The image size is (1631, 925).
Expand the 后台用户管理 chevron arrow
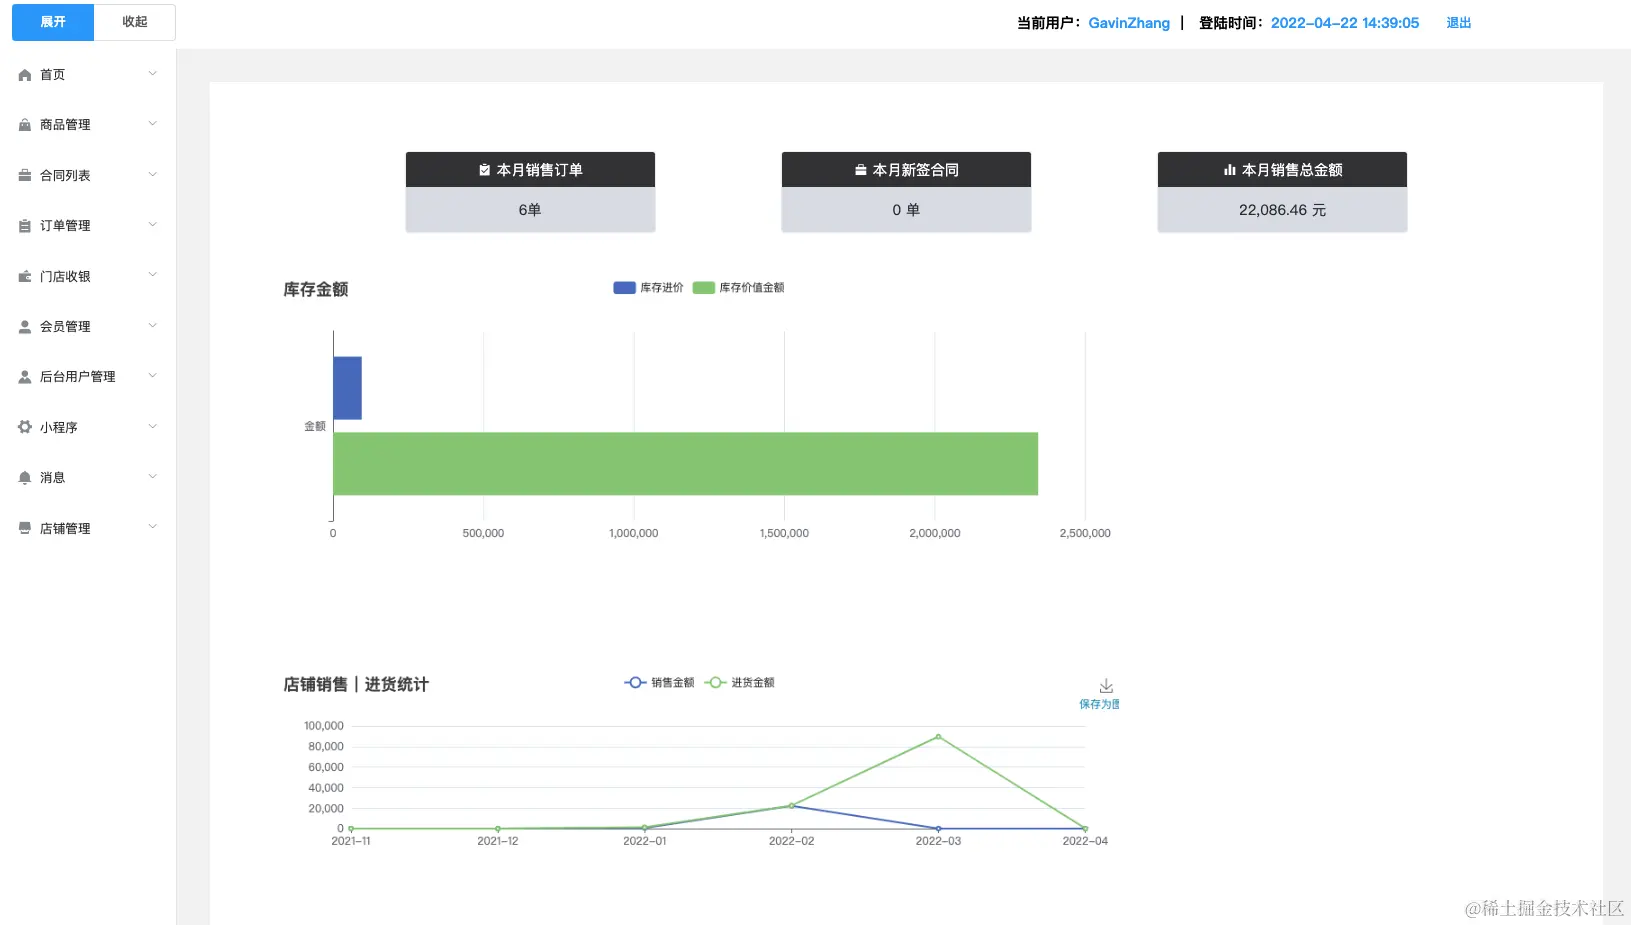point(153,376)
